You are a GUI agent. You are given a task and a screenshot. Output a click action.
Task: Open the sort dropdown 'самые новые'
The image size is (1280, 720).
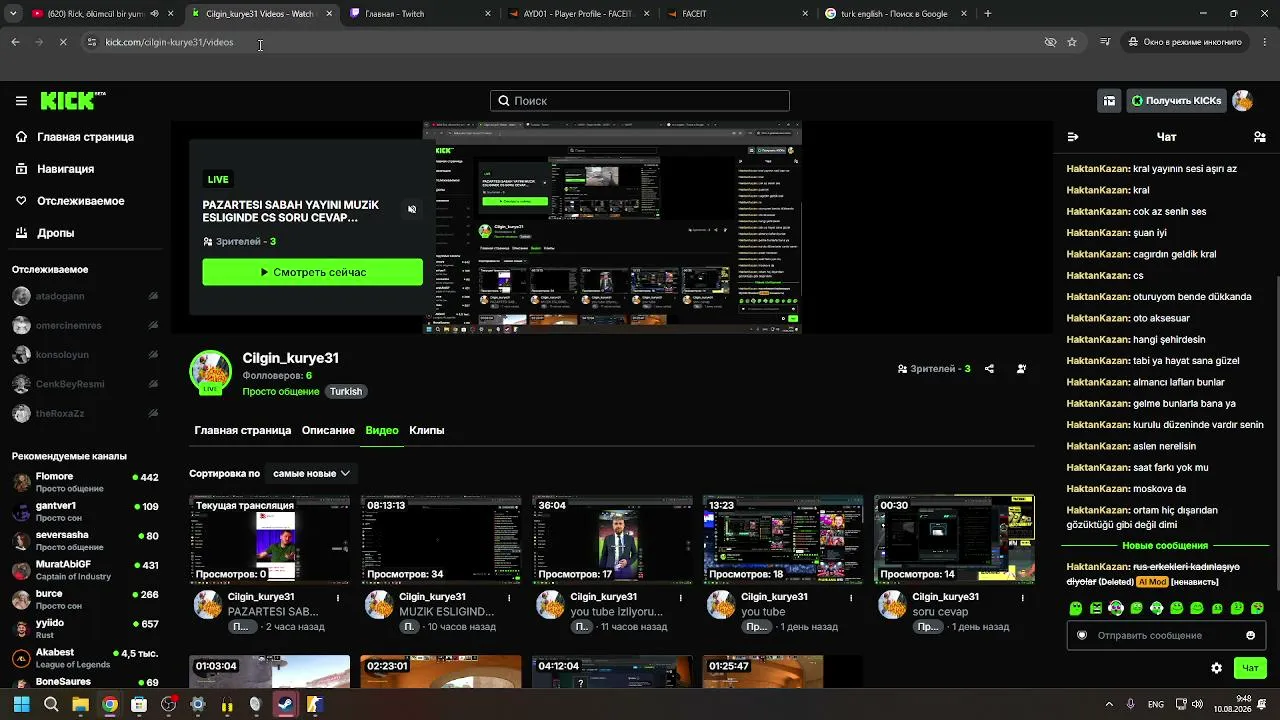coord(311,473)
